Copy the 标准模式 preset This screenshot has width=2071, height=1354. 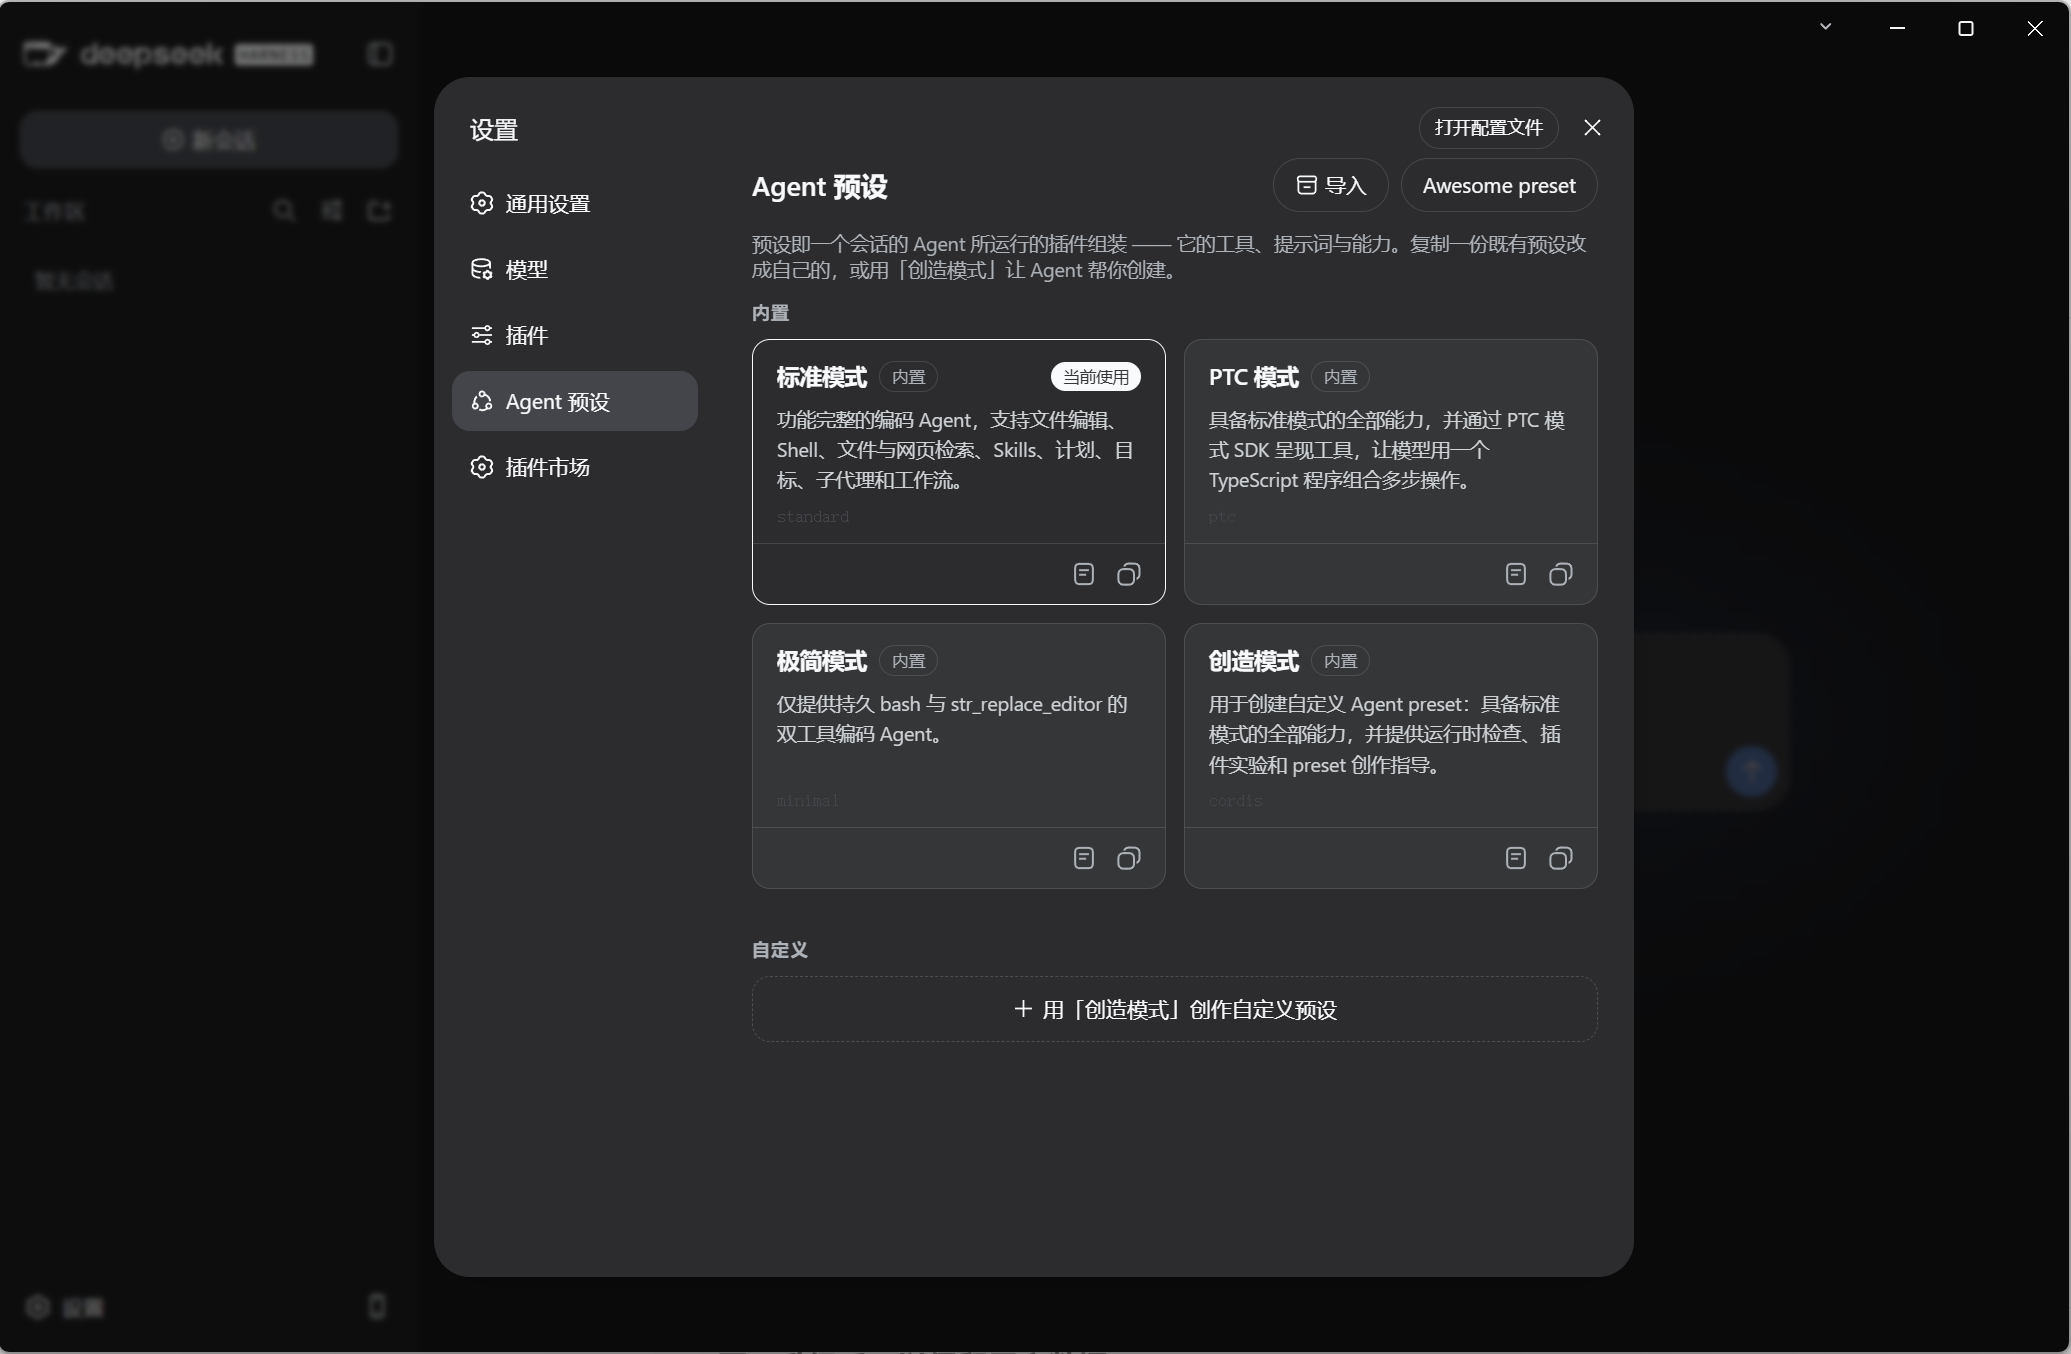(x=1129, y=574)
